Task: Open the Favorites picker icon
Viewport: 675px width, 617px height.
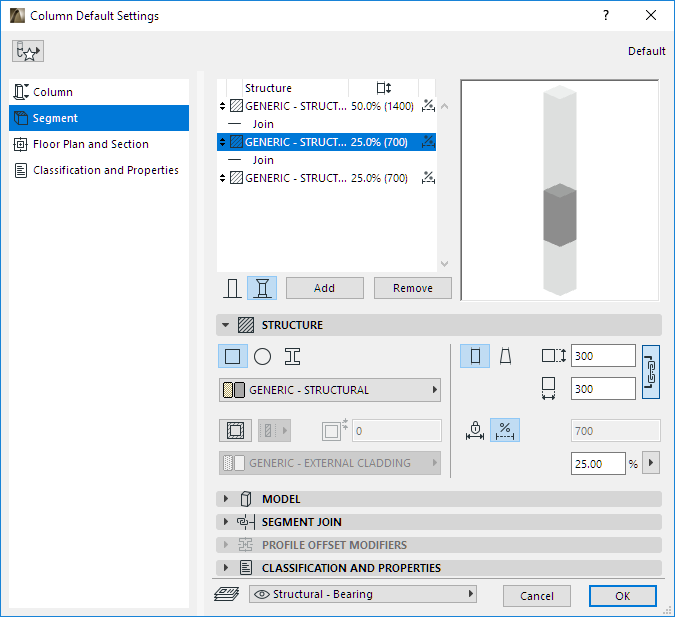Action: 28,51
